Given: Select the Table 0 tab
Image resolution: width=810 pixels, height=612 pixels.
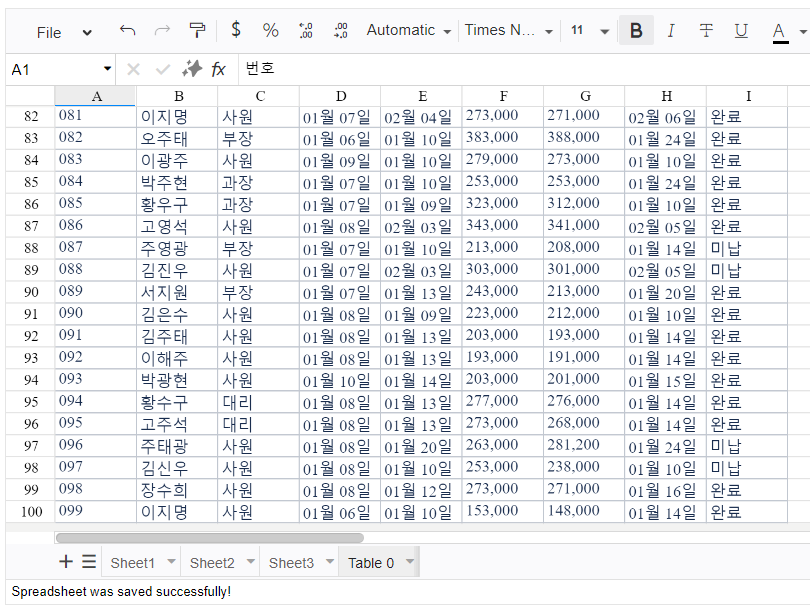Looking at the screenshot, I should tap(371, 562).
